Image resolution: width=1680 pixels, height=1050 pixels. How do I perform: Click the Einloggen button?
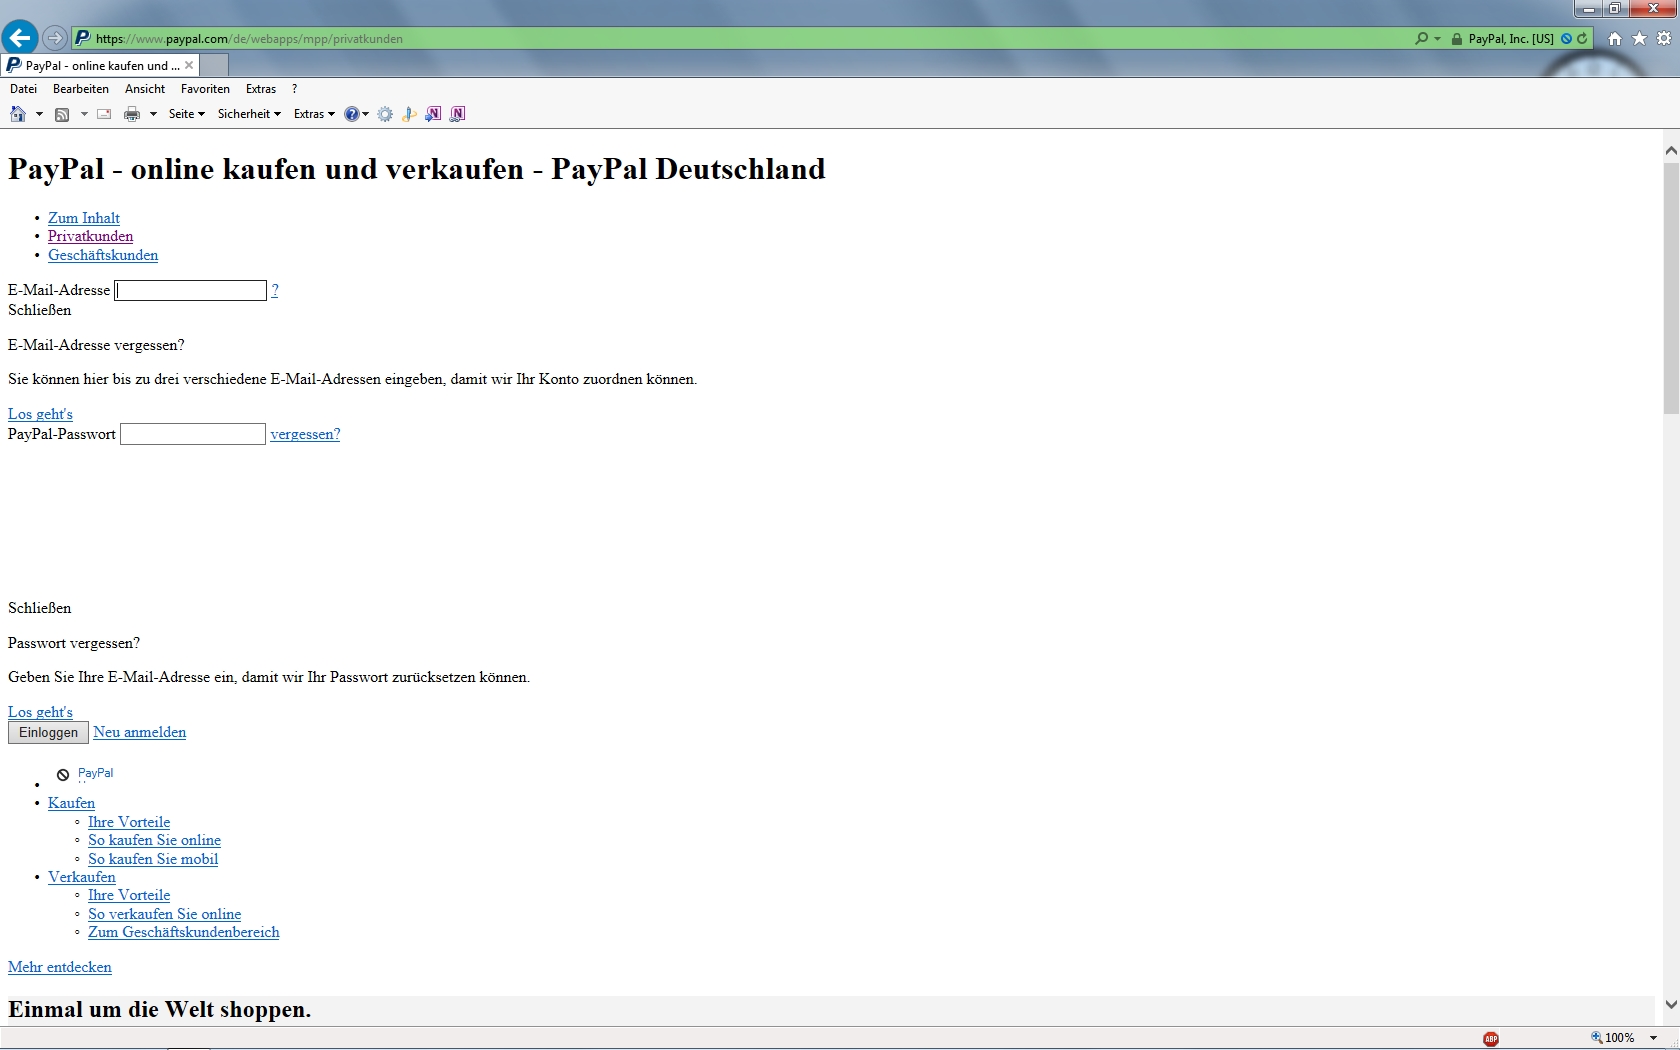[48, 733]
